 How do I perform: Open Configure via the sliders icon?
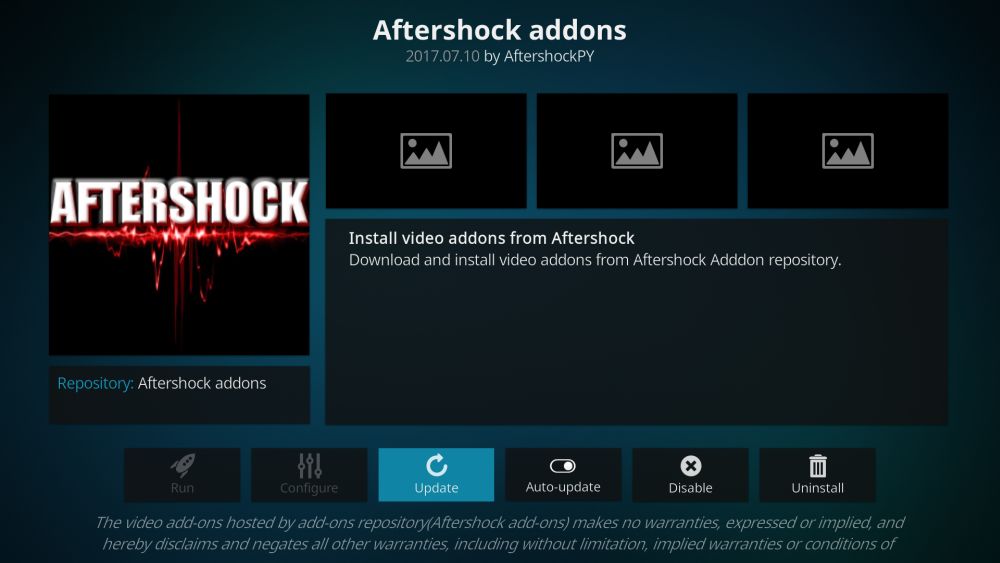[309, 465]
